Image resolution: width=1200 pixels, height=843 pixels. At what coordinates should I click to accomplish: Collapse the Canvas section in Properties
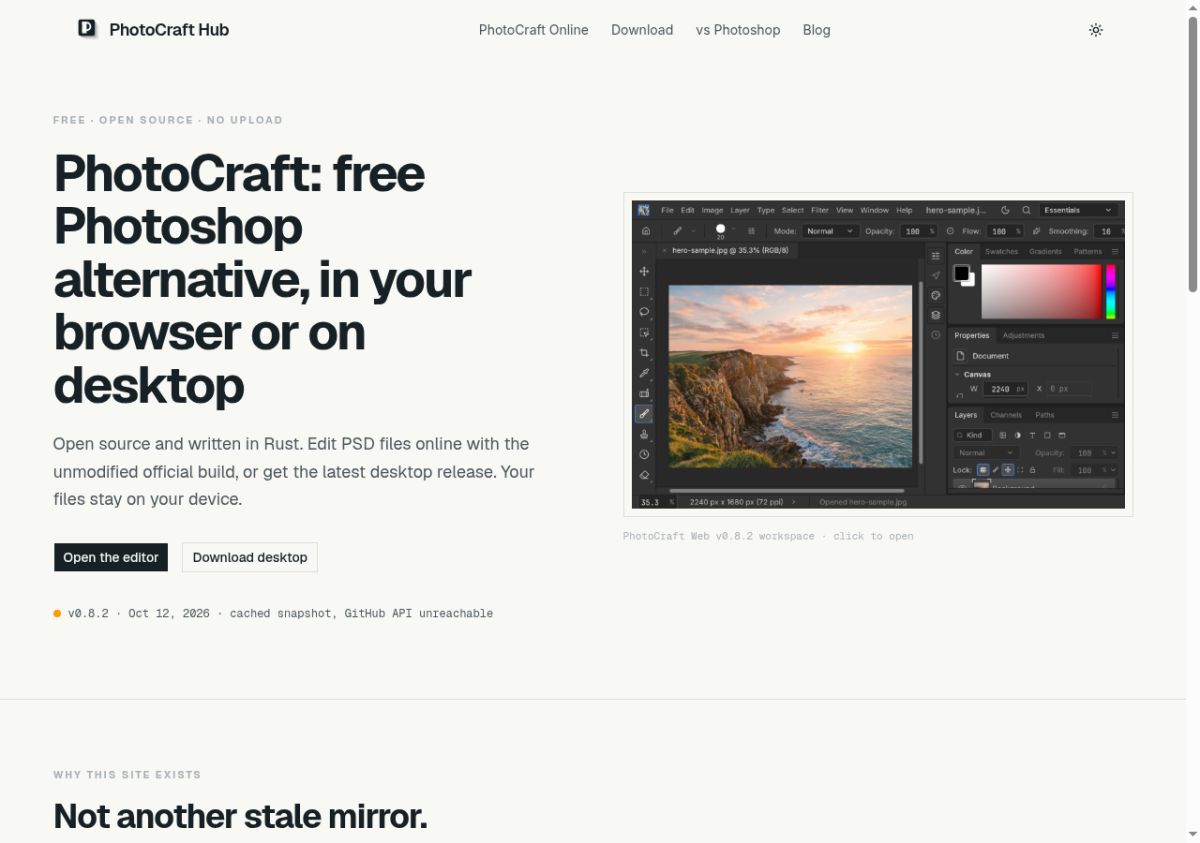point(957,374)
